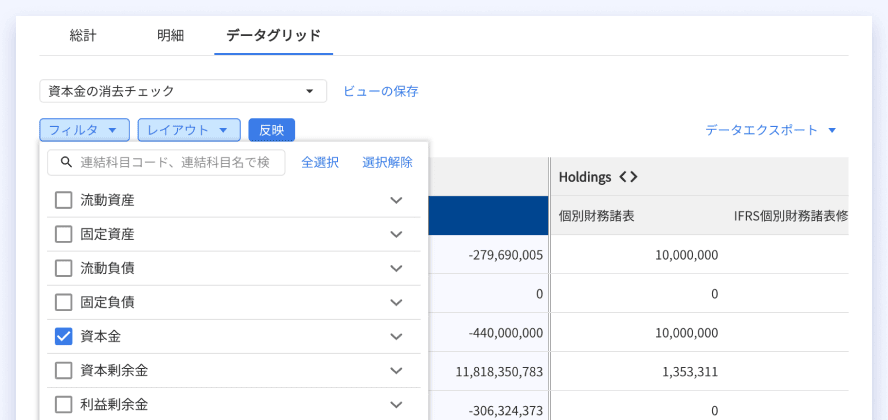Expand the 利益剰余金 row chevron
Viewport: 888px width, 420px height.
coord(396,405)
